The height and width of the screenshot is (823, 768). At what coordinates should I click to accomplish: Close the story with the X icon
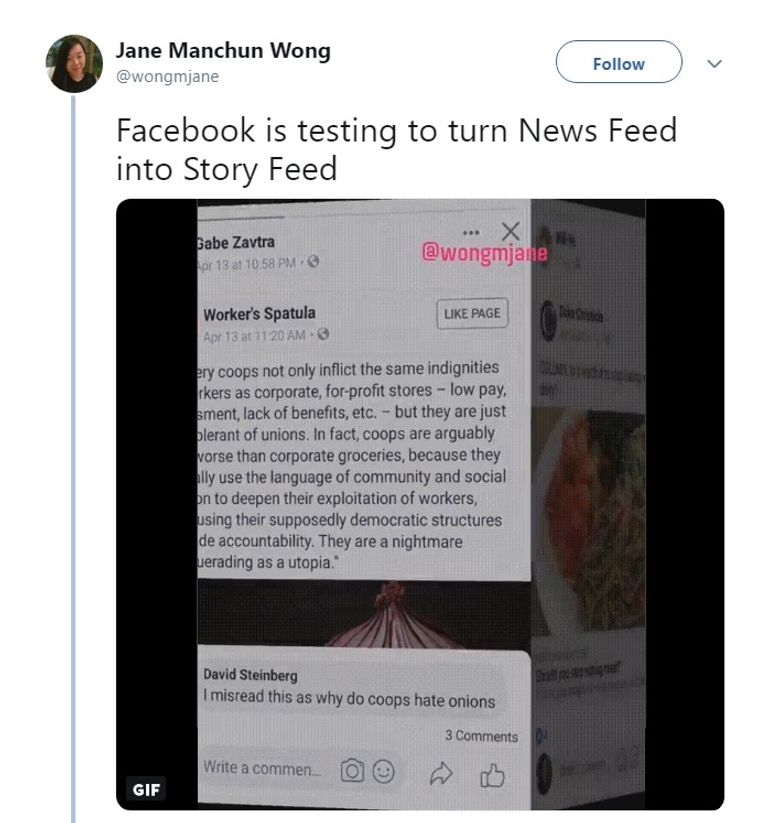(x=510, y=231)
